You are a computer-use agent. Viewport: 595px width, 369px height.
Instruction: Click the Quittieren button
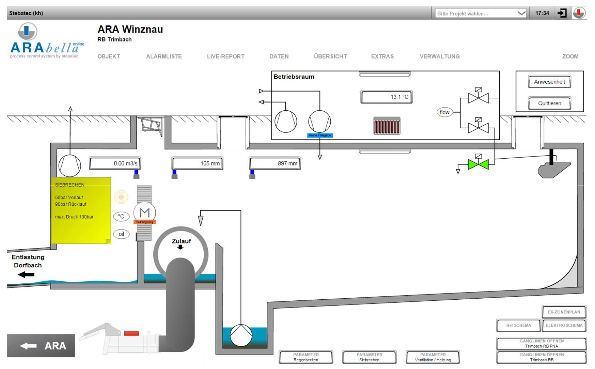549,103
